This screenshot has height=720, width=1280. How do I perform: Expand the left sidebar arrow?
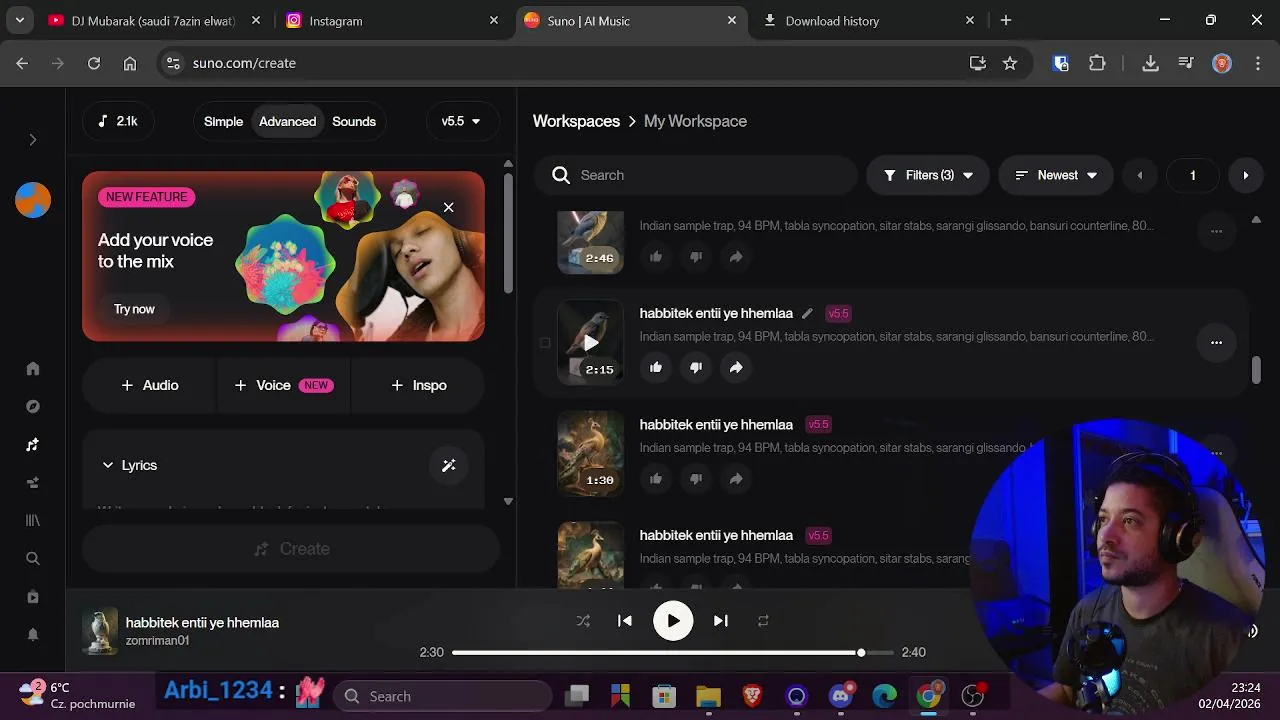click(32, 140)
